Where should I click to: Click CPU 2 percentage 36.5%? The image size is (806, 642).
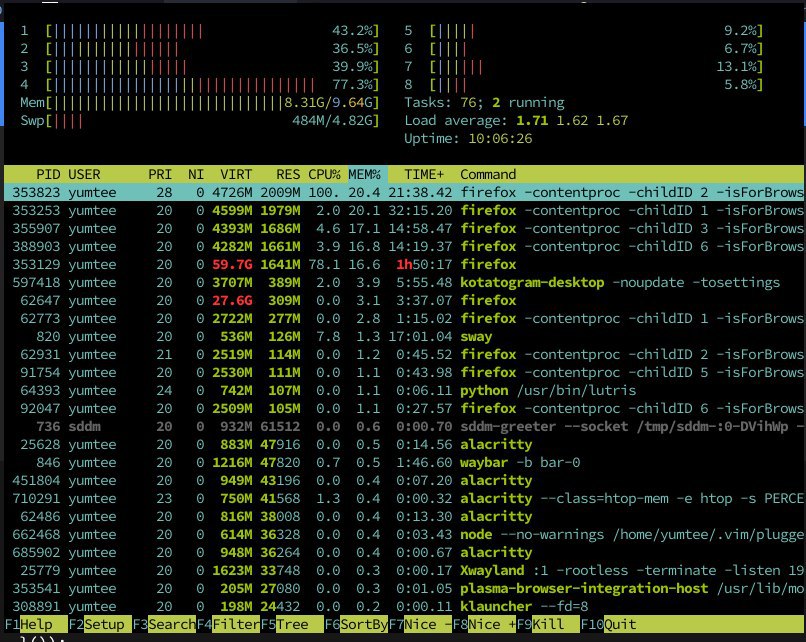coord(352,49)
